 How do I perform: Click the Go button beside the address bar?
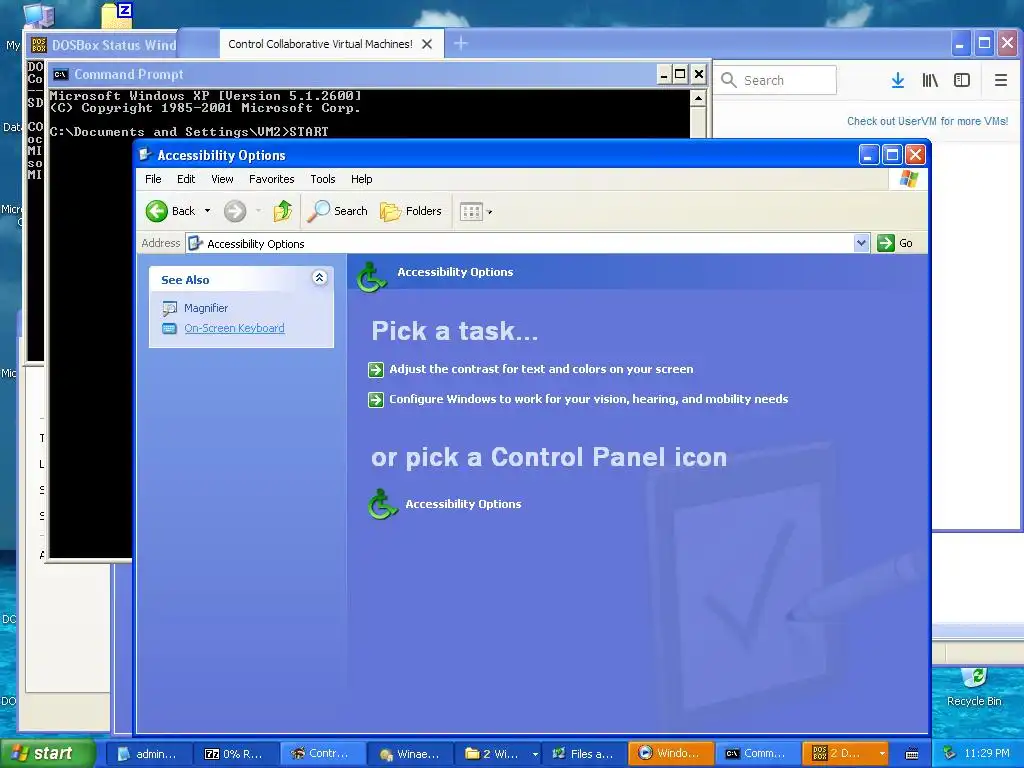click(895, 243)
